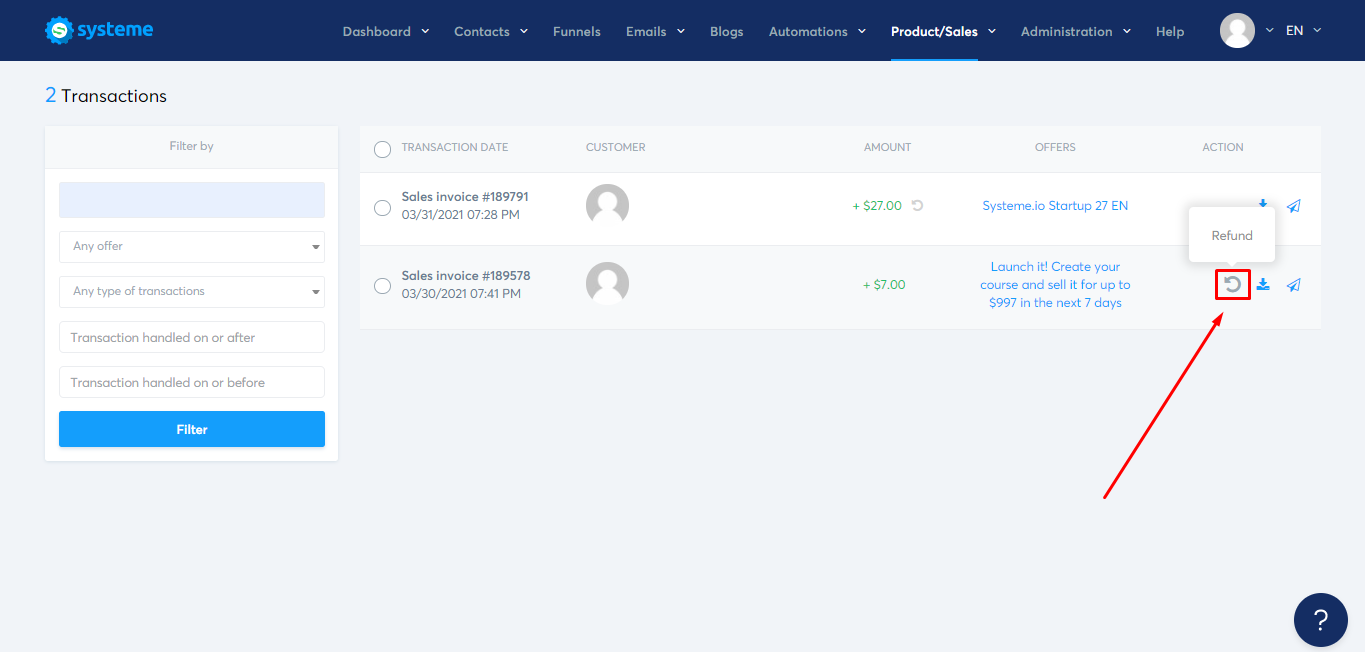Open the systeme.io logo homepage
Viewport: 1365px width, 652px height.
coord(98,29)
